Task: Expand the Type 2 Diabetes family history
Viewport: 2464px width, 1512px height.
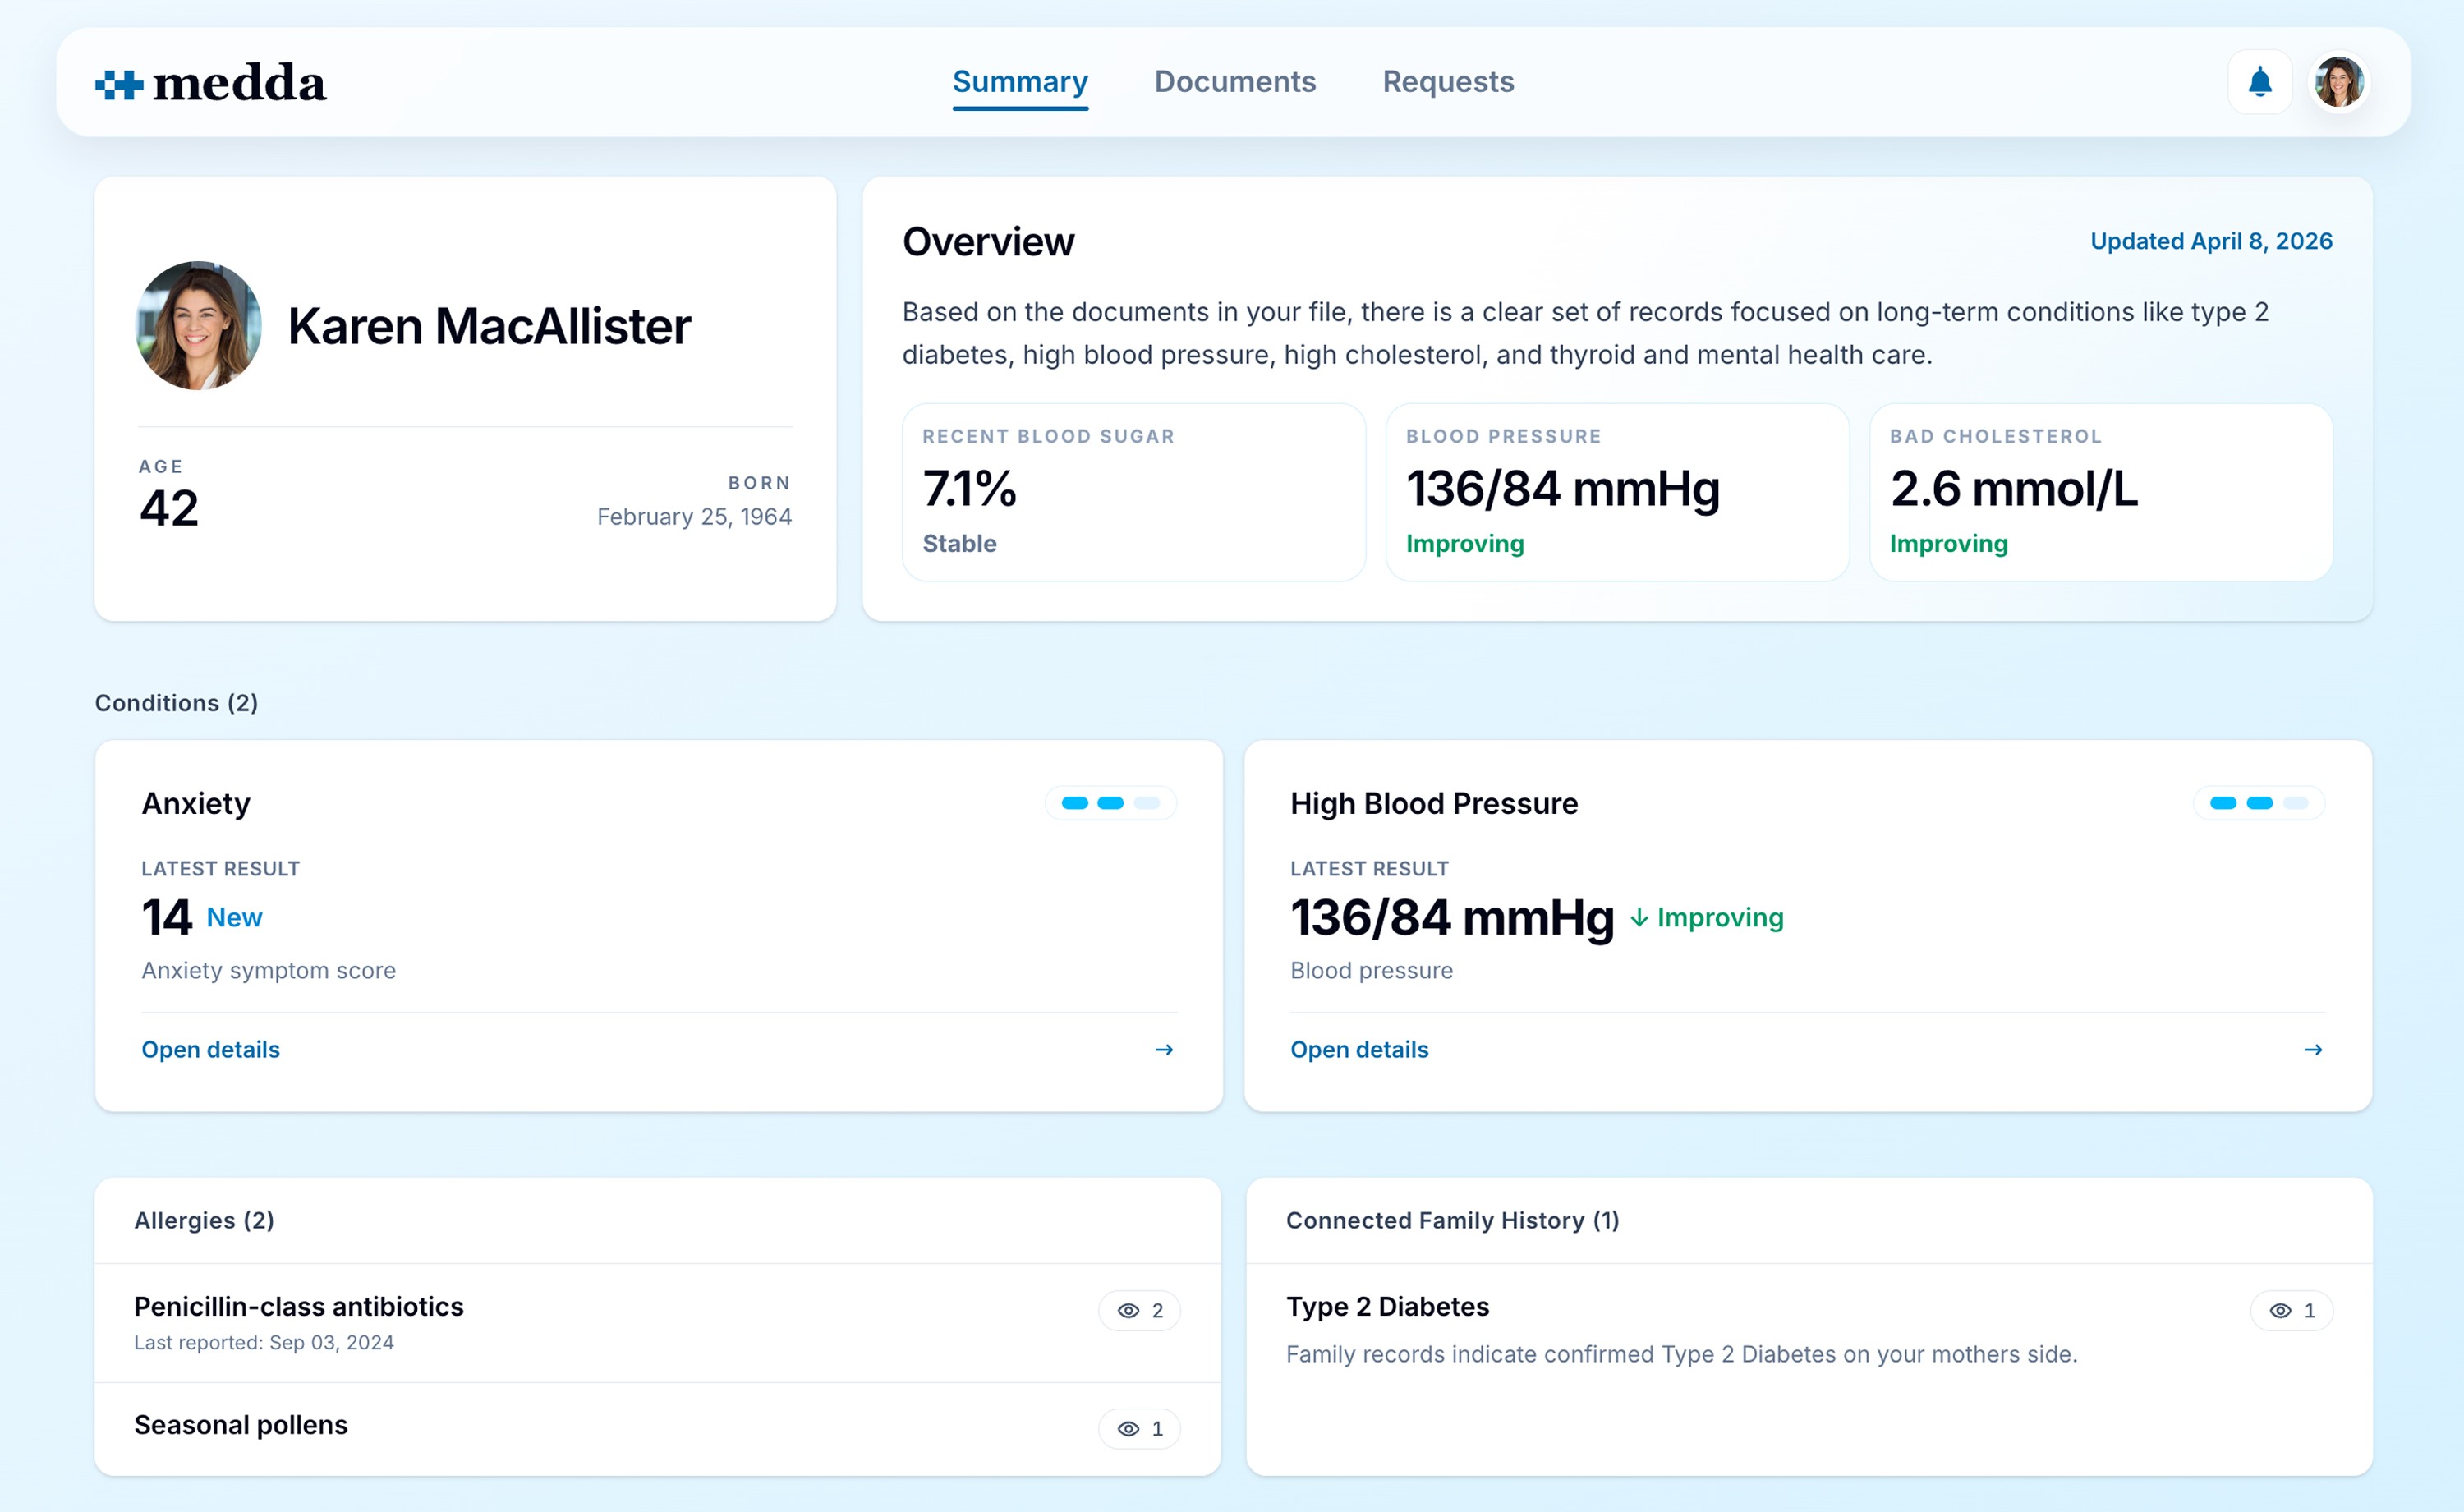Action: [1387, 1307]
